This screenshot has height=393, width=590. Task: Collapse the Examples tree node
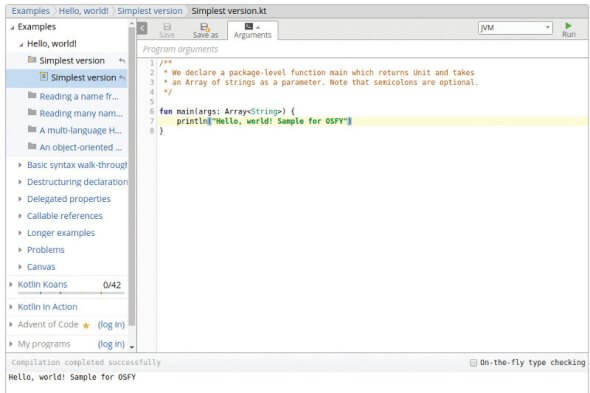pyautogui.click(x=12, y=27)
